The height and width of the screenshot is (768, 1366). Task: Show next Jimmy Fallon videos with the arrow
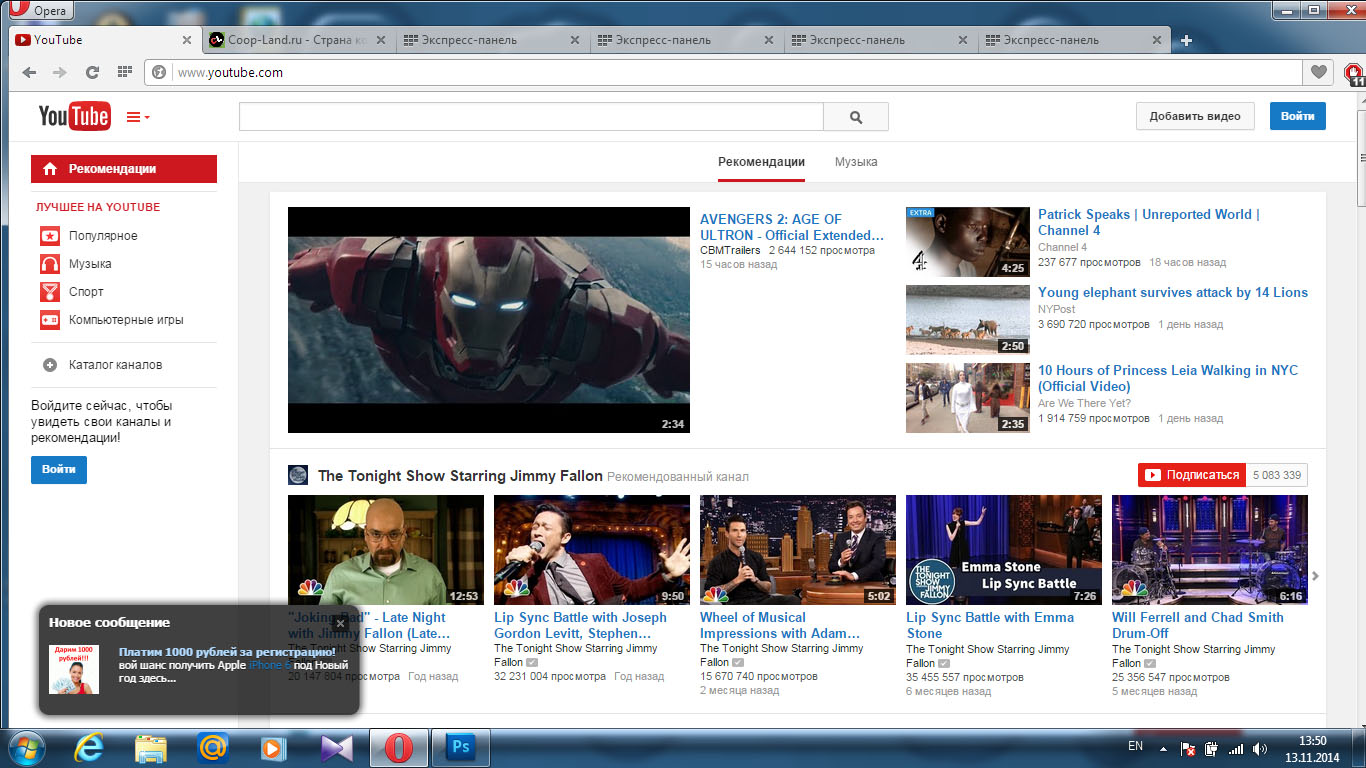(x=1316, y=576)
